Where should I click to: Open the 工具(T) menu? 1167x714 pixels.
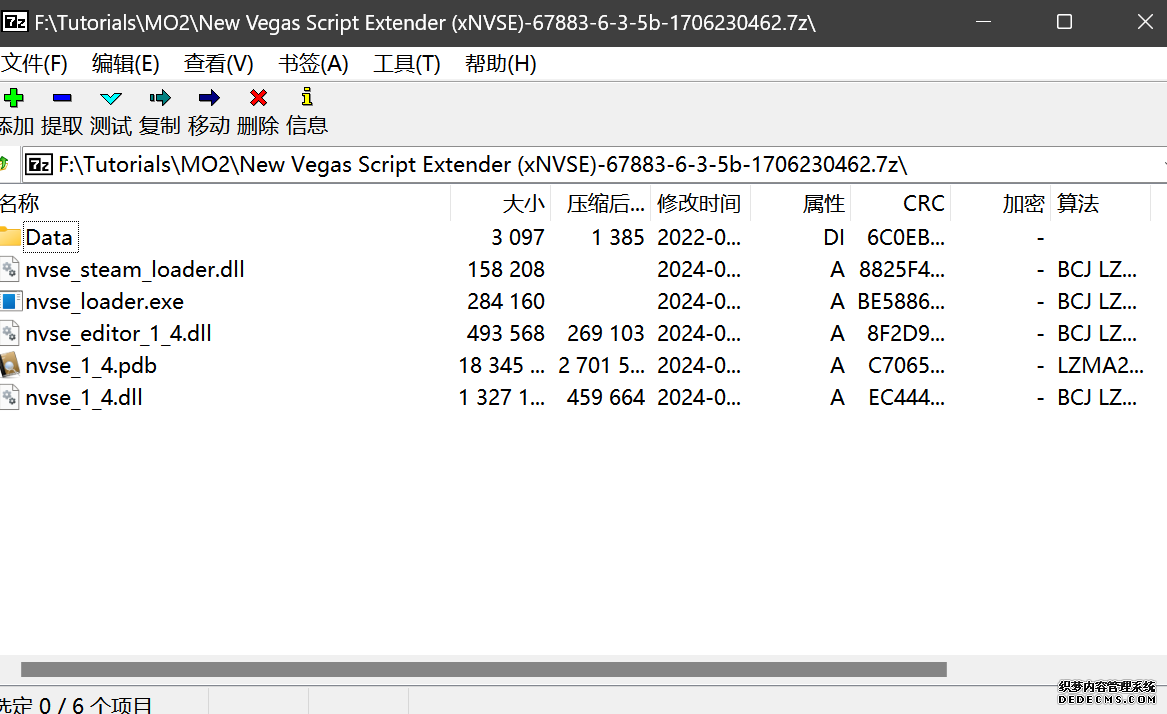coord(406,64)
